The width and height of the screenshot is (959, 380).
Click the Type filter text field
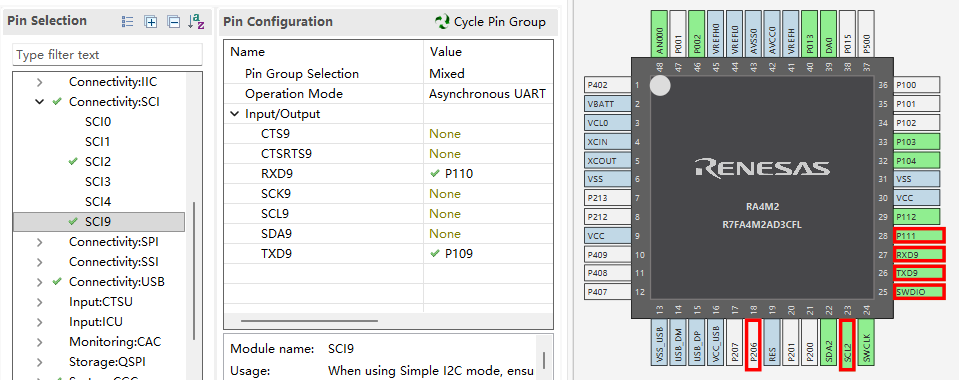click(x=107, y=54)
